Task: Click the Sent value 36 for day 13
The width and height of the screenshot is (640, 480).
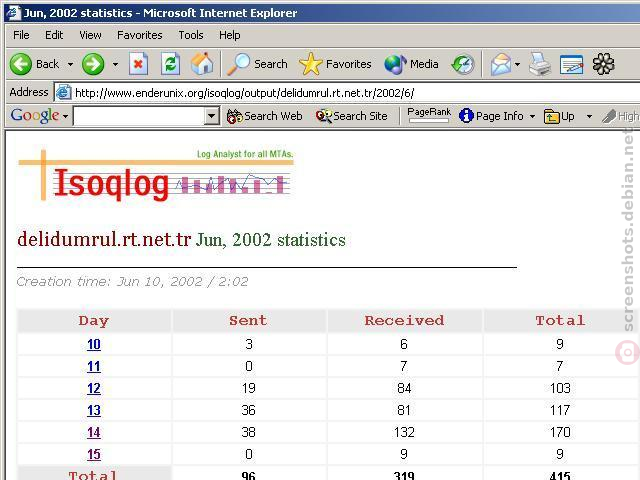Action: 249,410
